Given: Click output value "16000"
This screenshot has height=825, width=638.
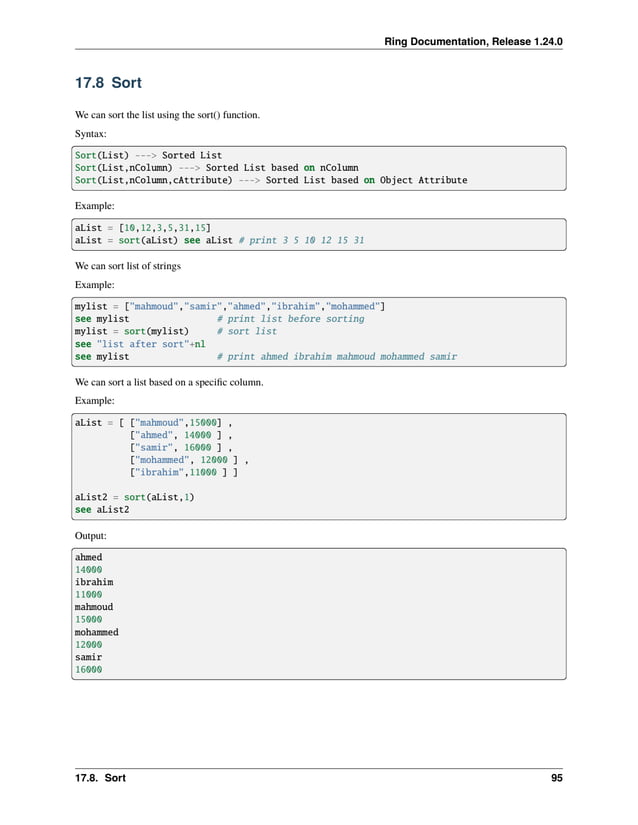Looking at the screenshot, I should point(88,670).
